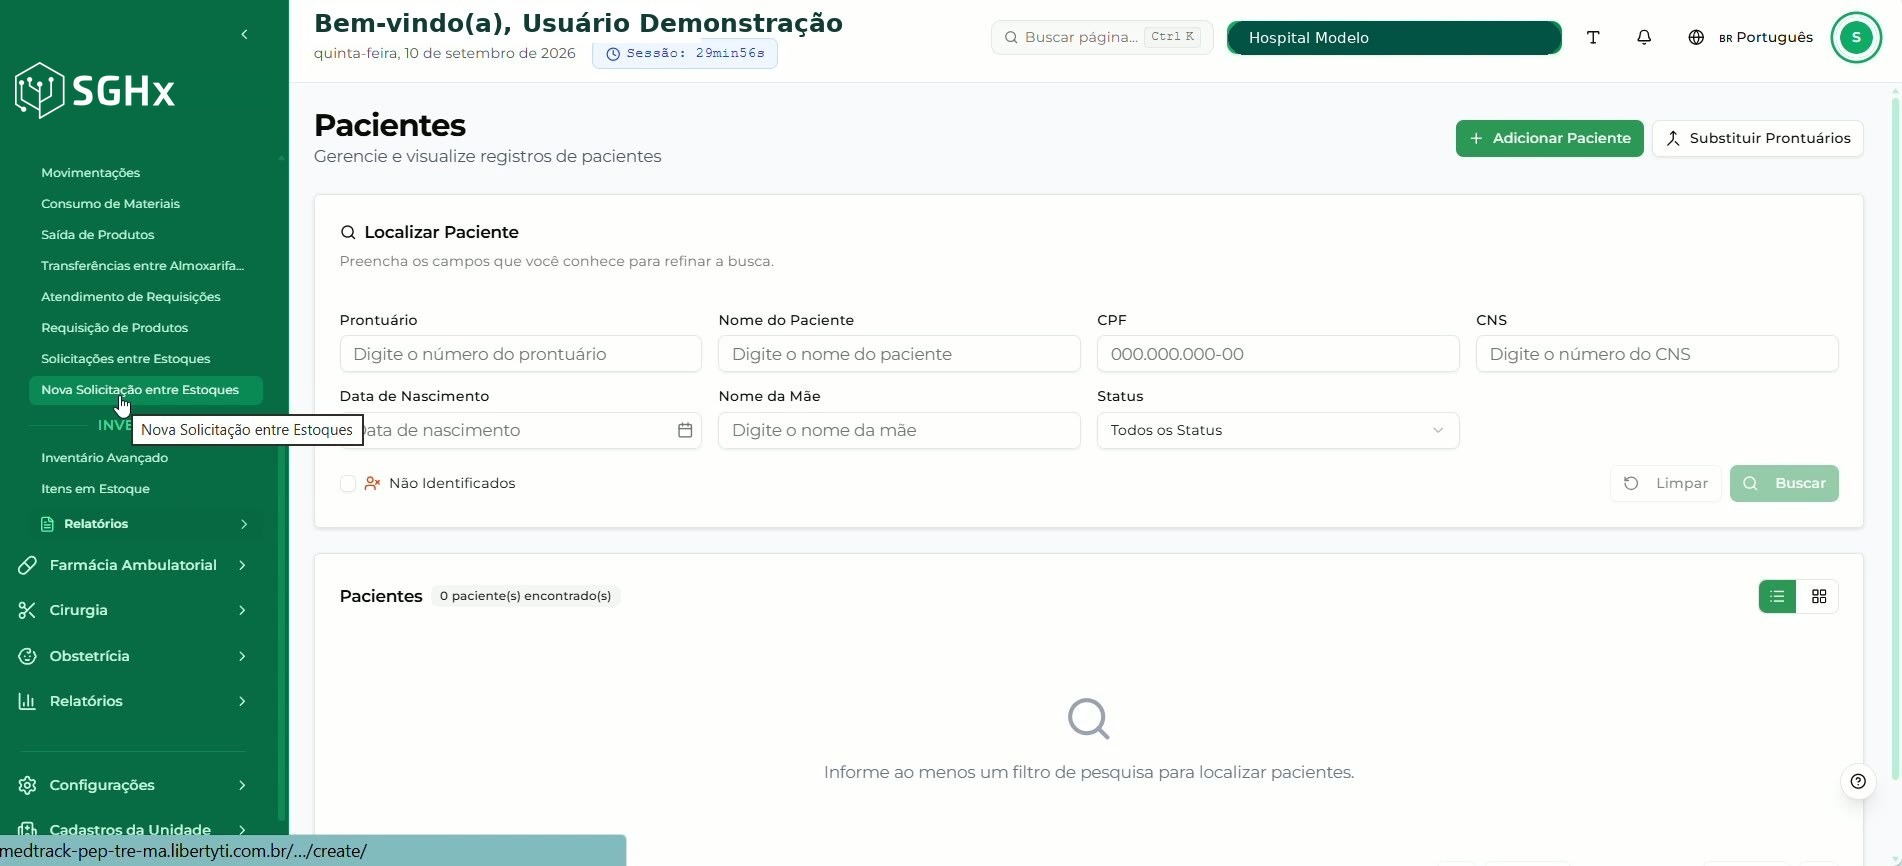Click the Buscar search button

(x=1784, y=483)
